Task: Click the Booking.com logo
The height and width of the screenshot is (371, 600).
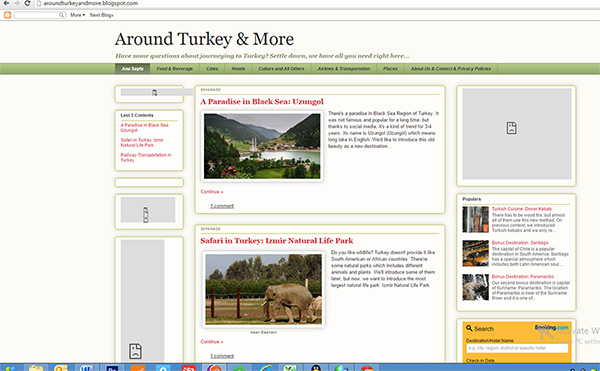Action: tap(551, 327)
